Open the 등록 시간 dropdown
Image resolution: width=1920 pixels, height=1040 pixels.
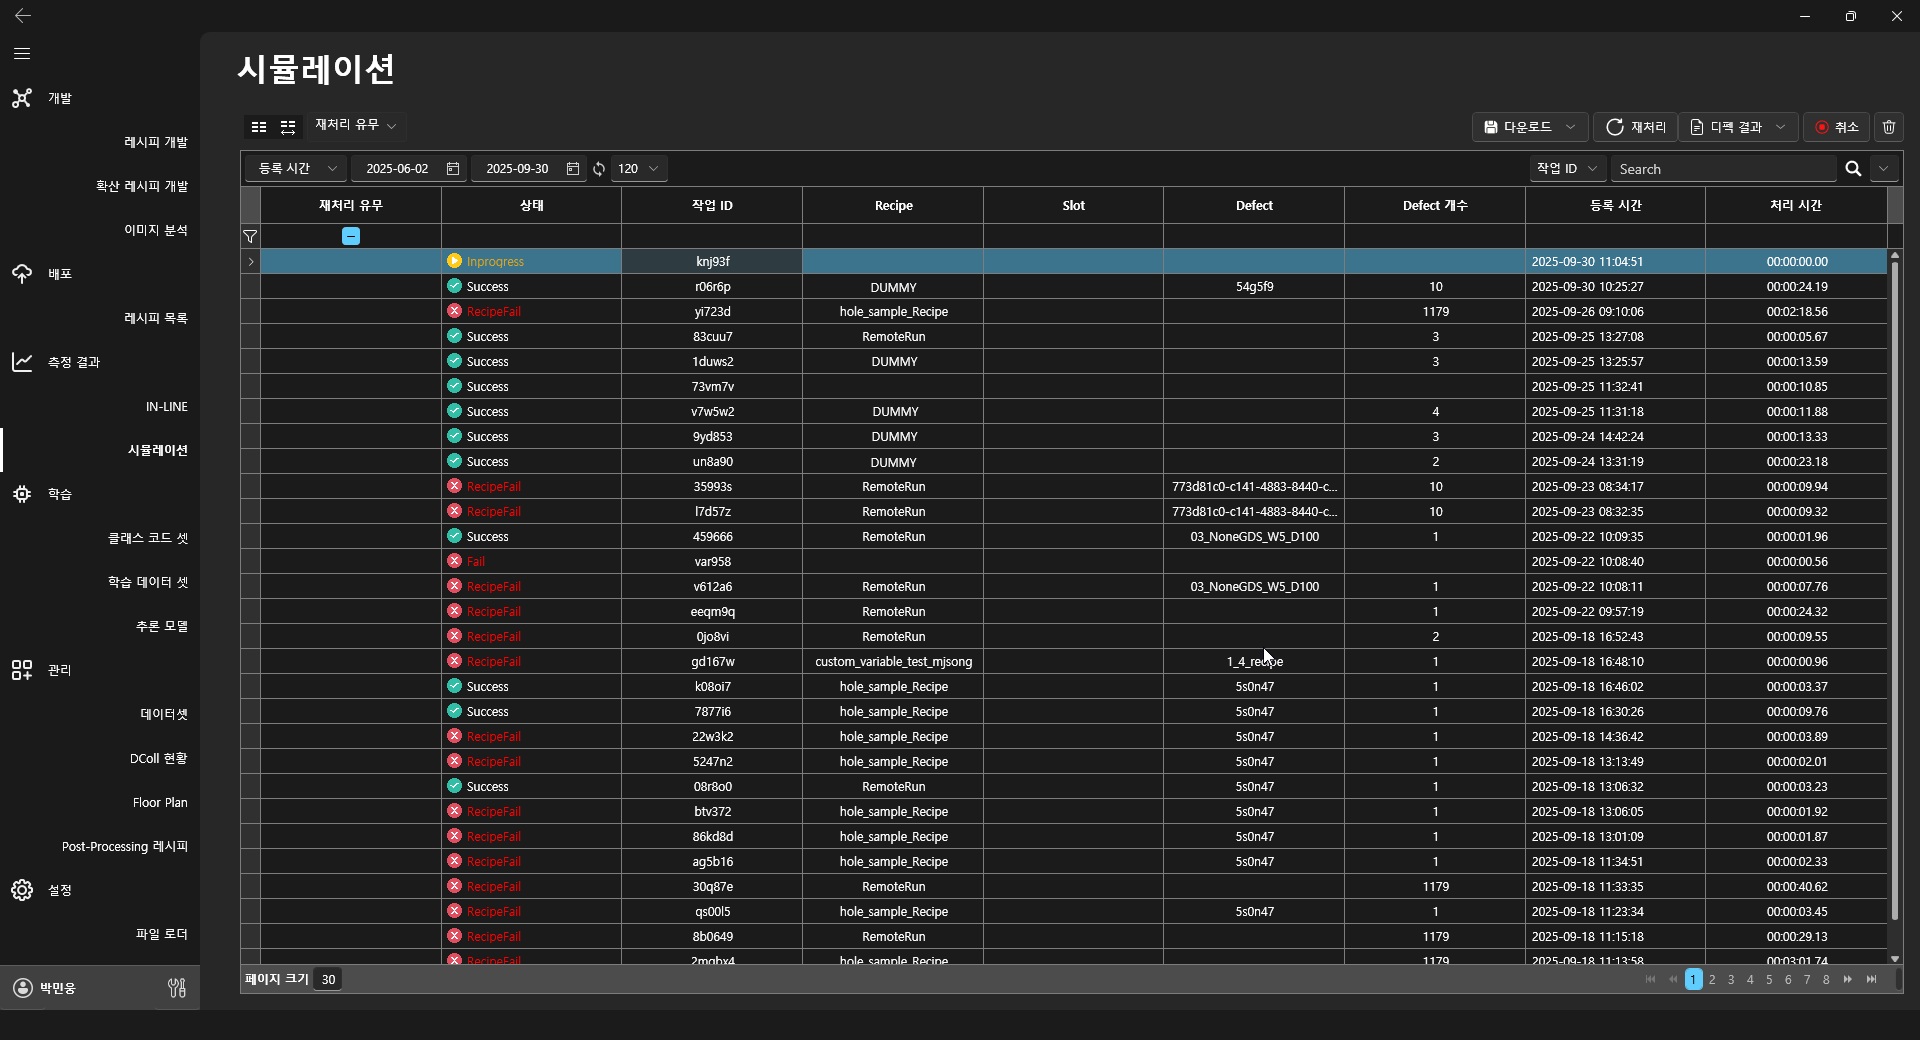click(x=297, y=169)
